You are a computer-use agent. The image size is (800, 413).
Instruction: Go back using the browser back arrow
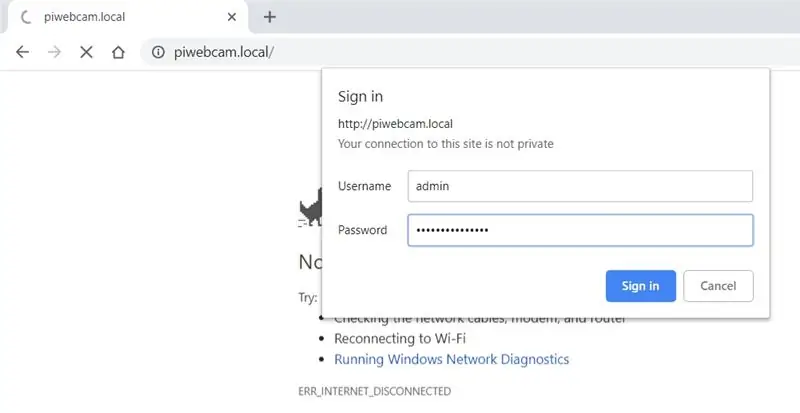[22, 52]
